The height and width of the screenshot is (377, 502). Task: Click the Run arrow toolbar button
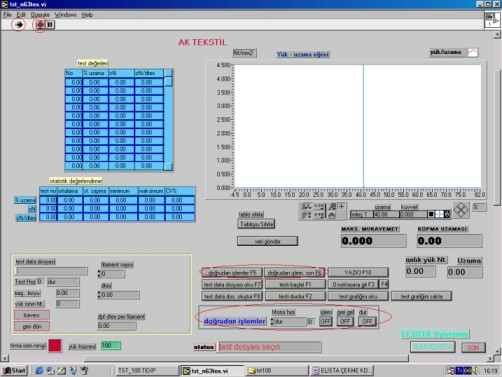pos(19,25)
